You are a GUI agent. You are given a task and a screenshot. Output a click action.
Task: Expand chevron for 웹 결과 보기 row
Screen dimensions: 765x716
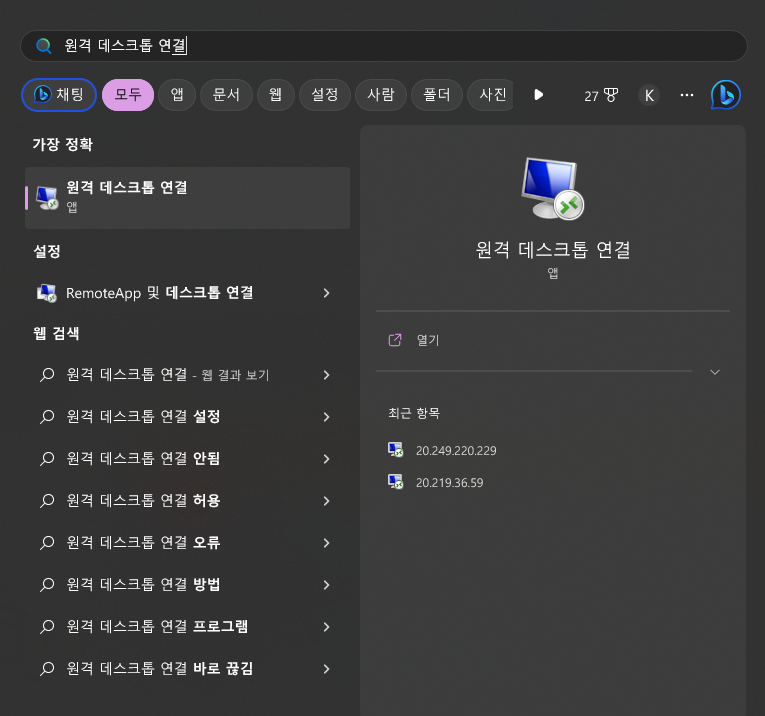coord(326,375)
